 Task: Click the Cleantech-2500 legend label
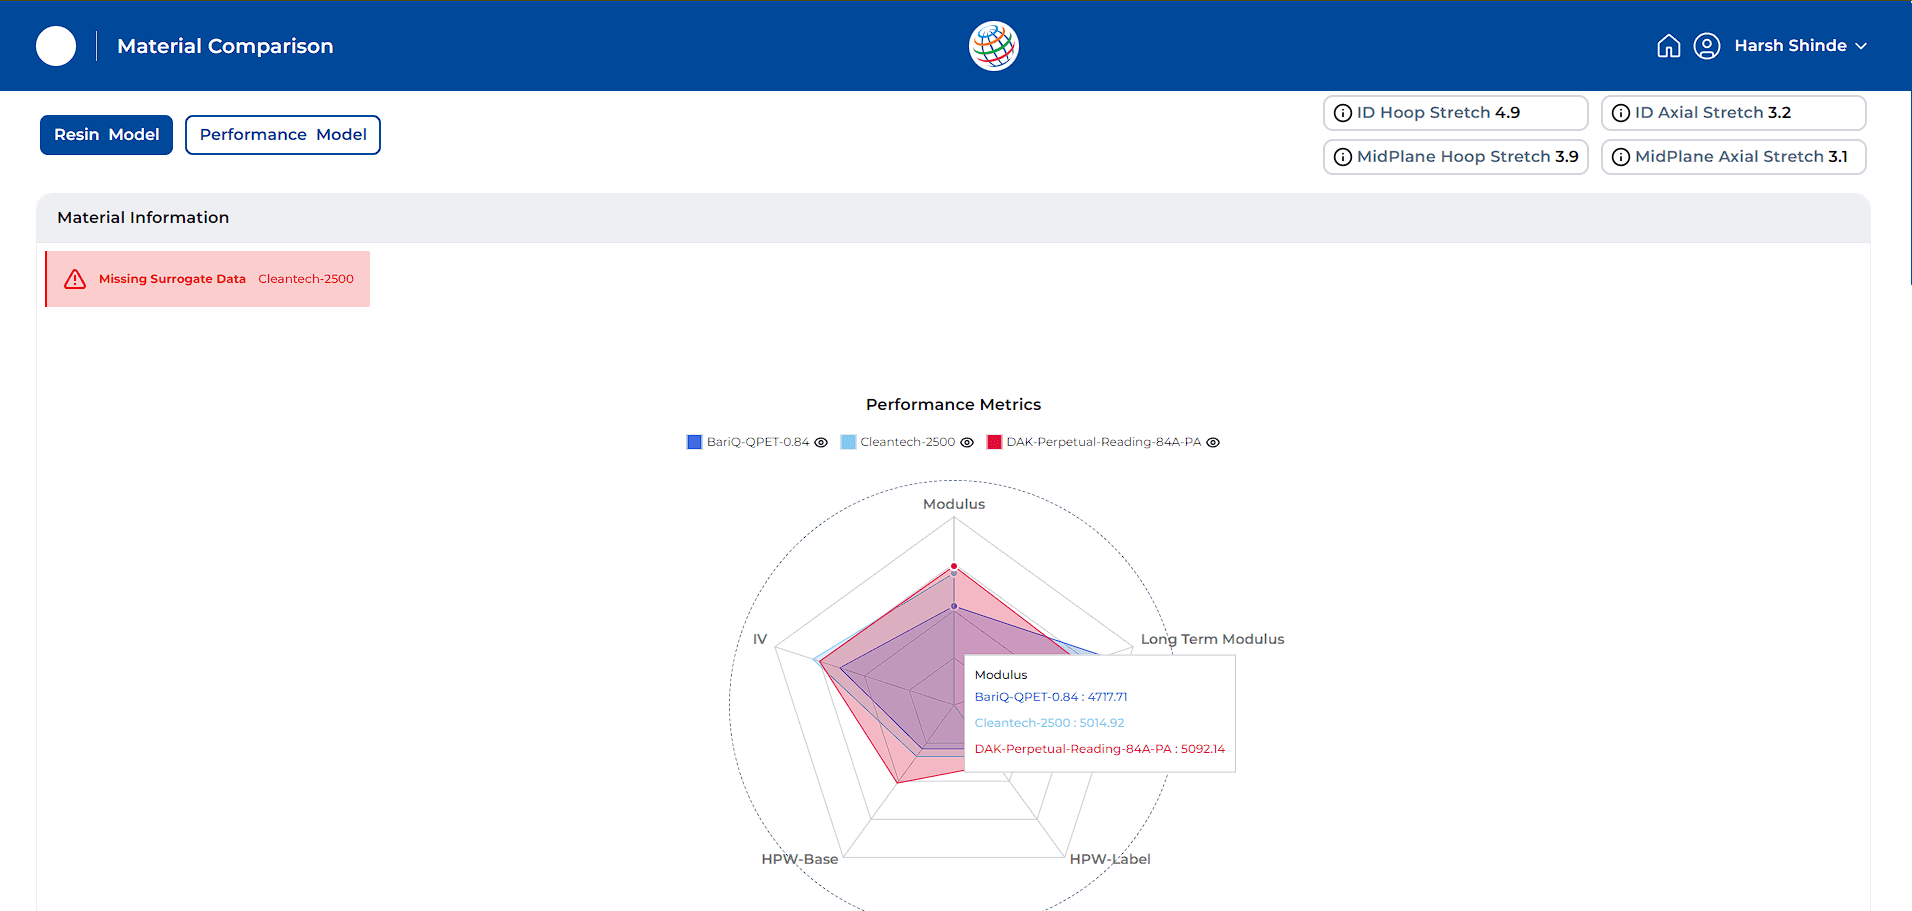click(x=908, y=442)
